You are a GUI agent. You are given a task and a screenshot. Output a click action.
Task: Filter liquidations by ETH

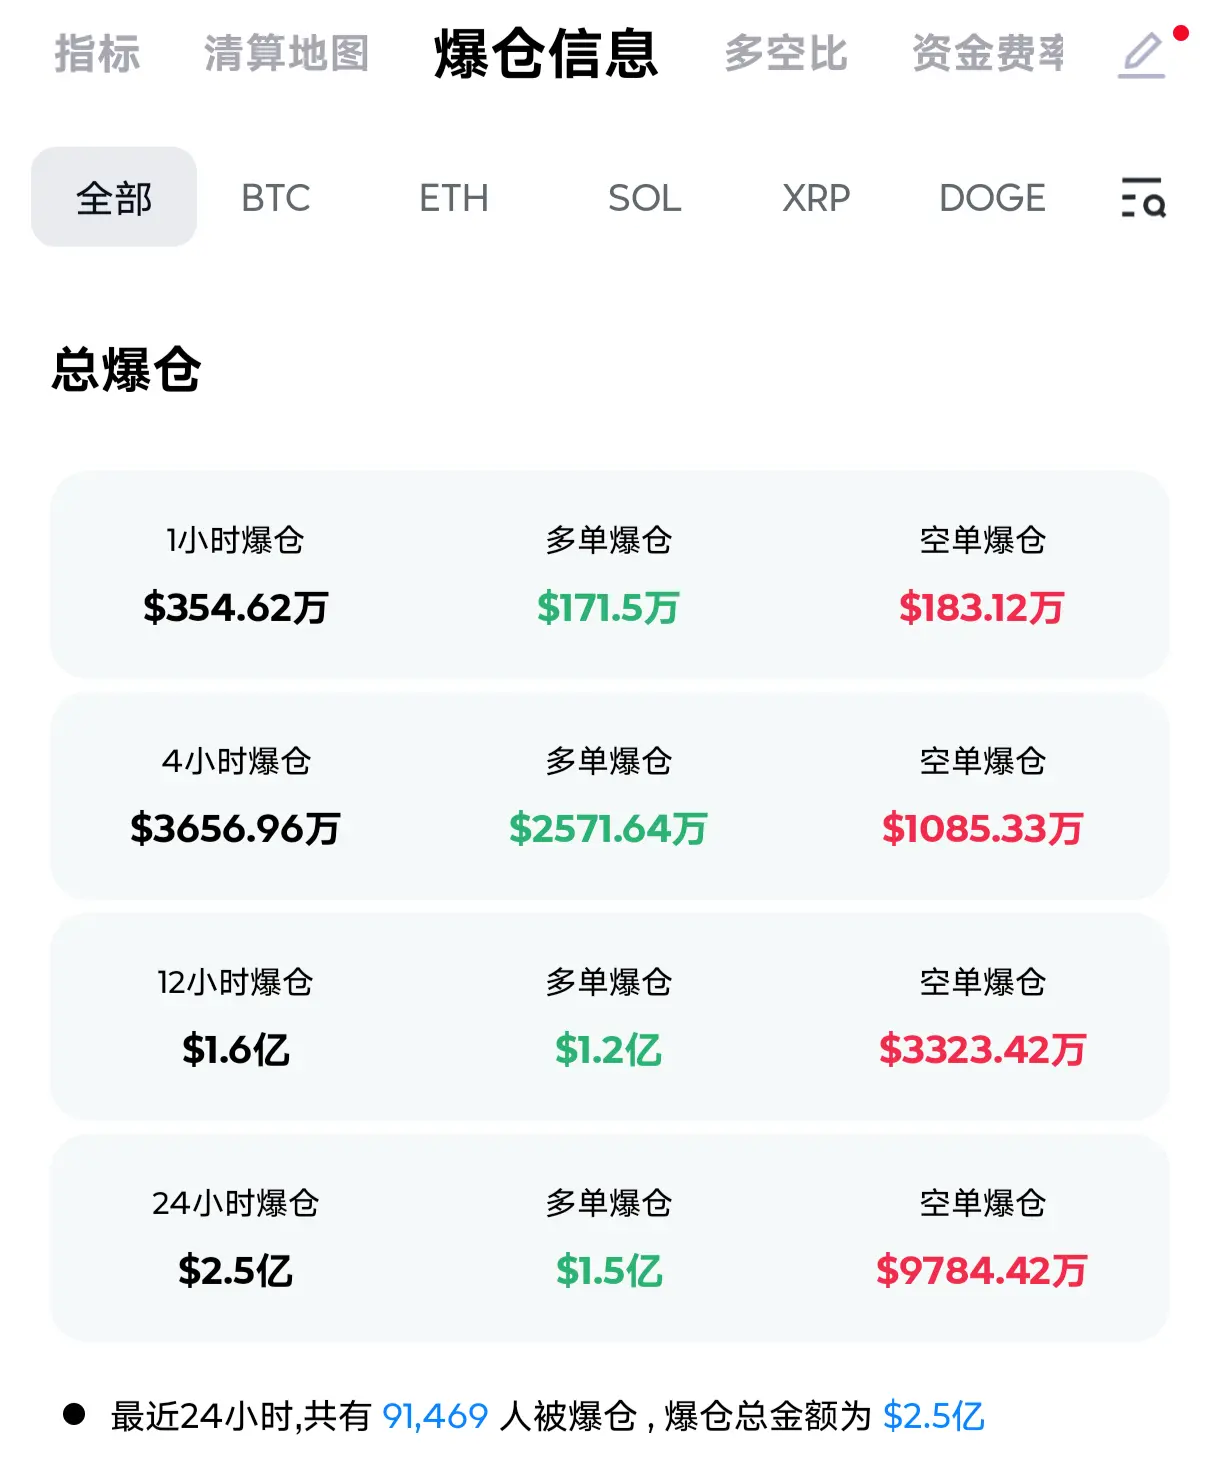(454, 198)
